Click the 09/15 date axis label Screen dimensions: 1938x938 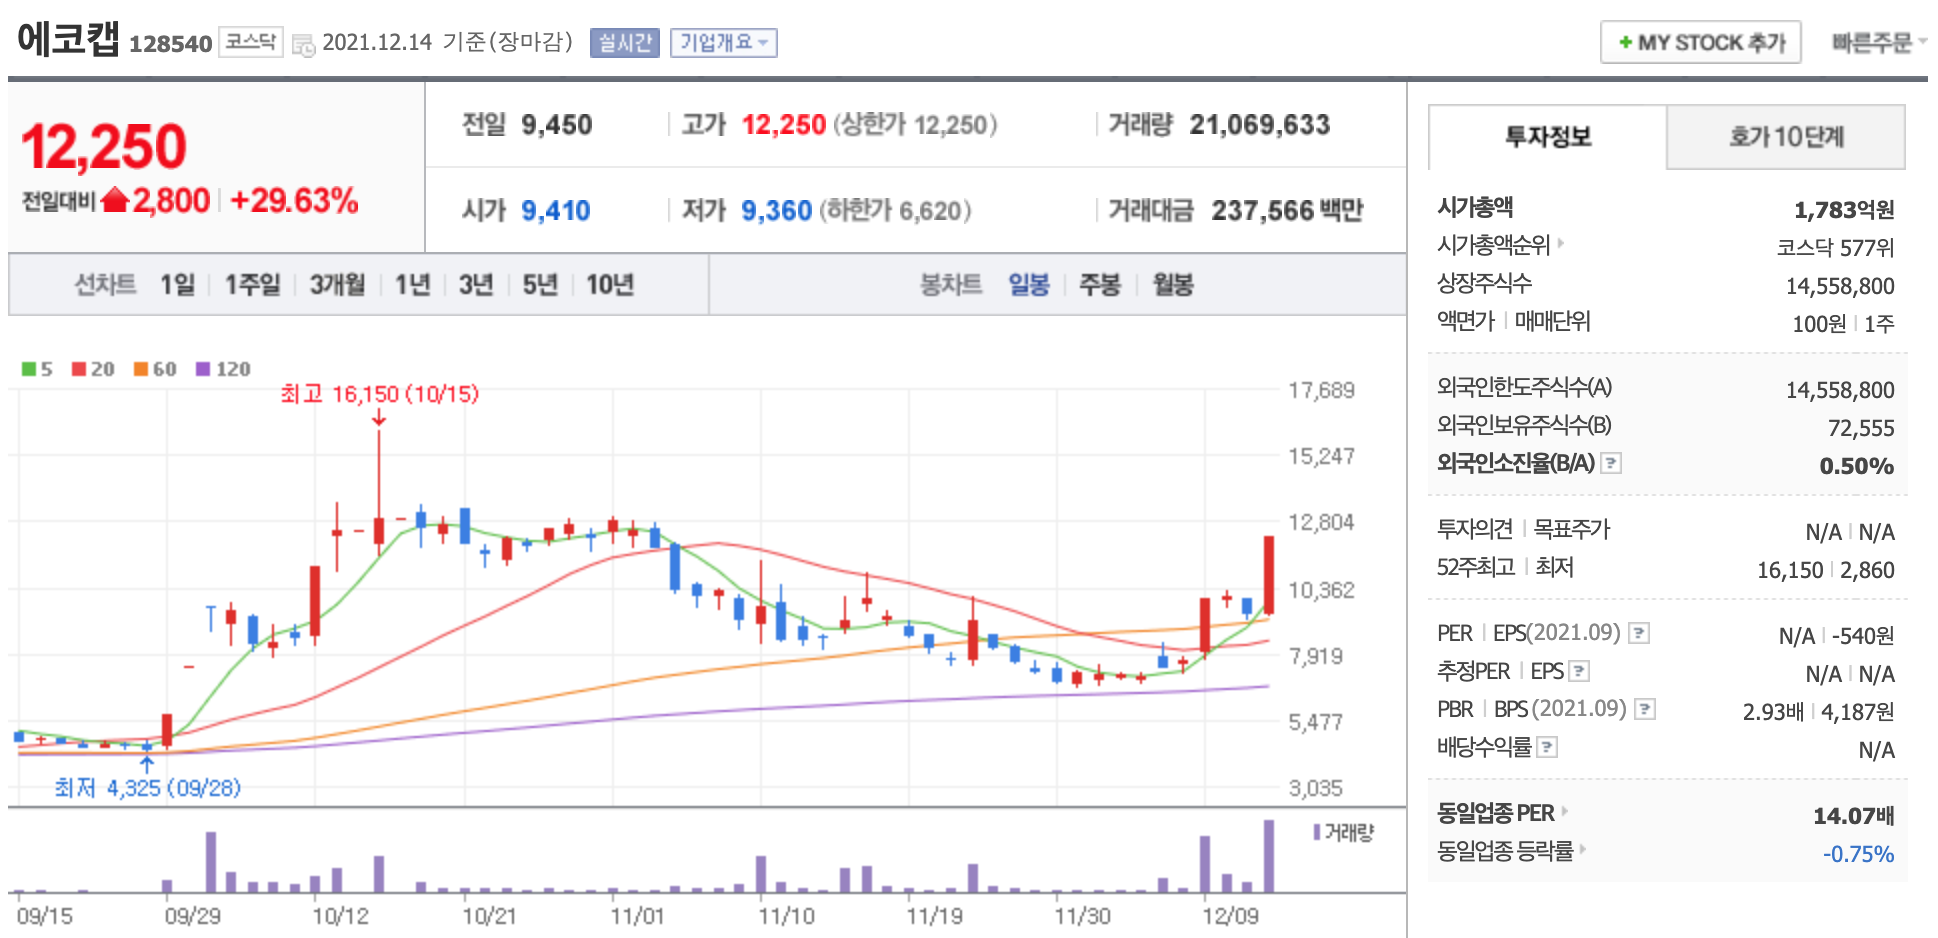click(x=45, y=916)
